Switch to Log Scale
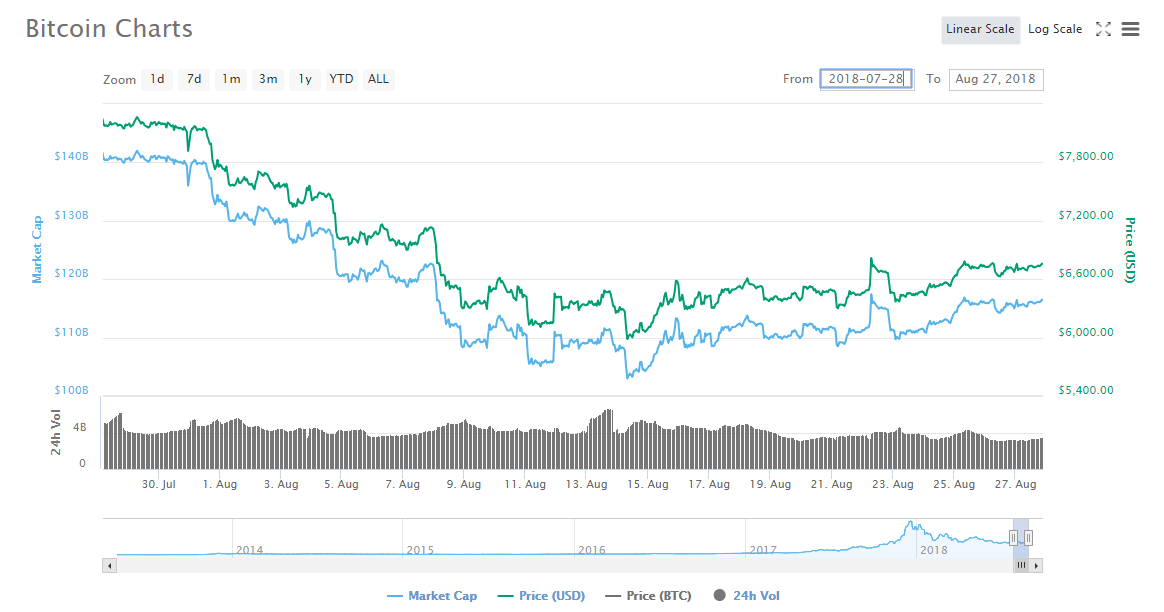The height and width of the screenshot is (612, 1164). point(1054,29)
